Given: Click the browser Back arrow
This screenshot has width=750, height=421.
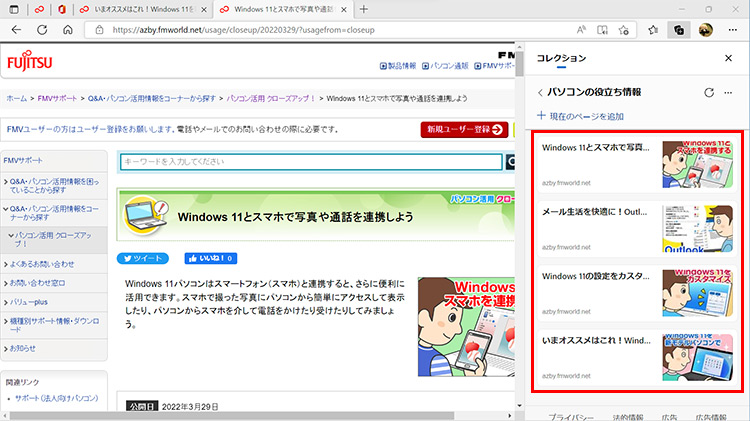Looking at the screenshot, I should tap(16, 30).
